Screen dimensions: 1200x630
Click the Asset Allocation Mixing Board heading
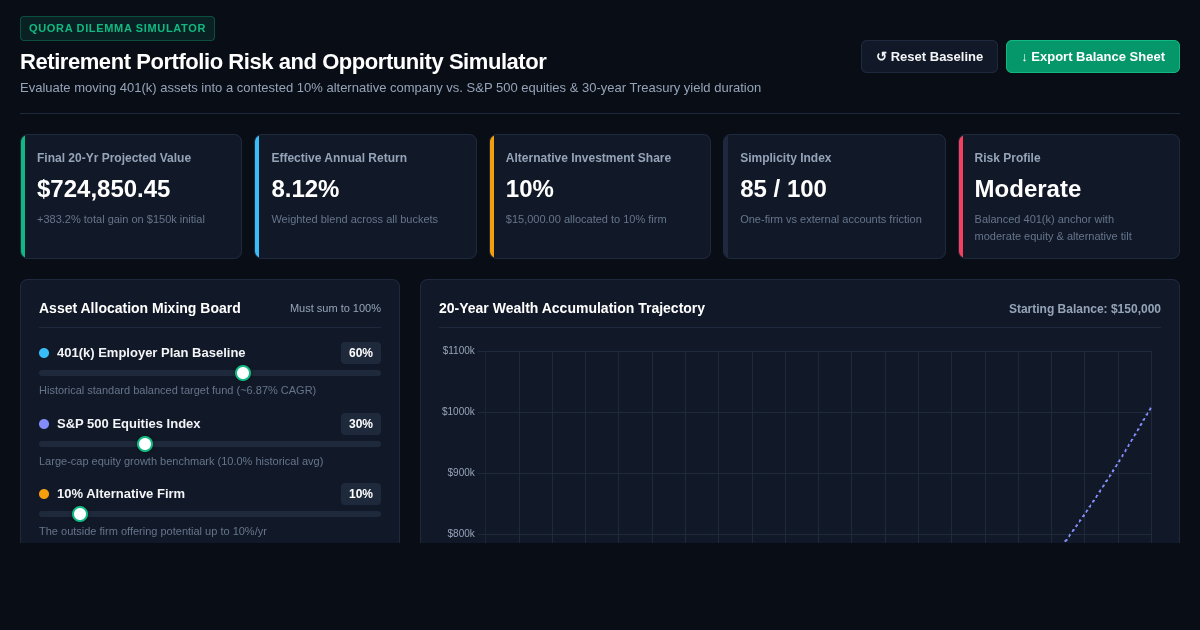click(x=140, y=308)
